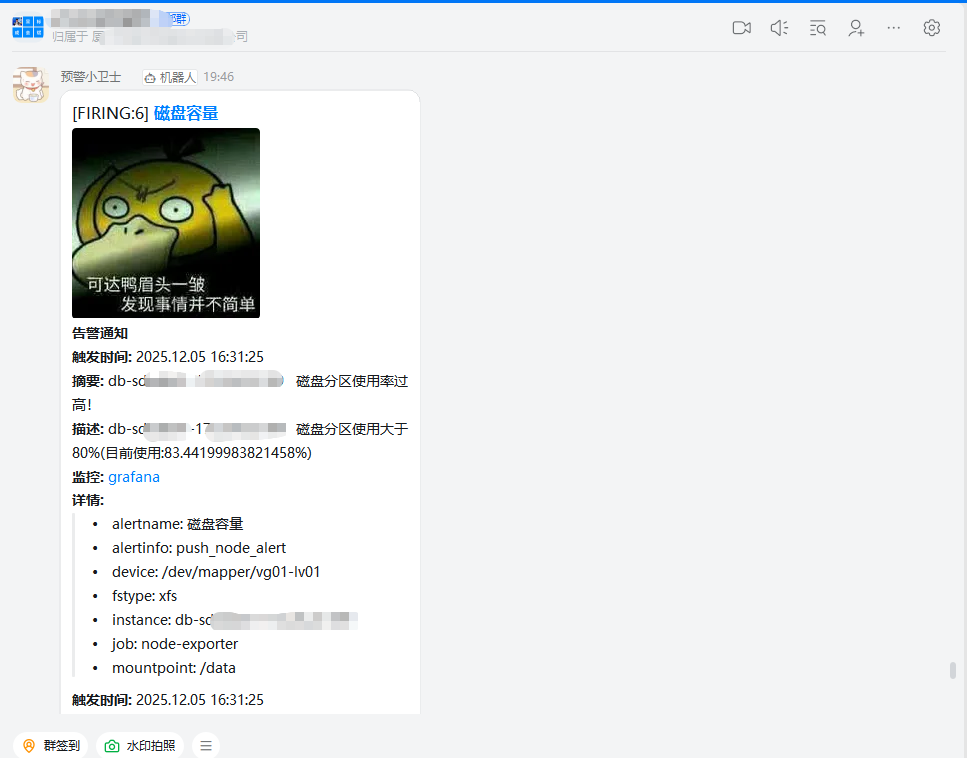View the Psyduck meme image
Screen dimensions: 967x758
(x=166, y=223)
